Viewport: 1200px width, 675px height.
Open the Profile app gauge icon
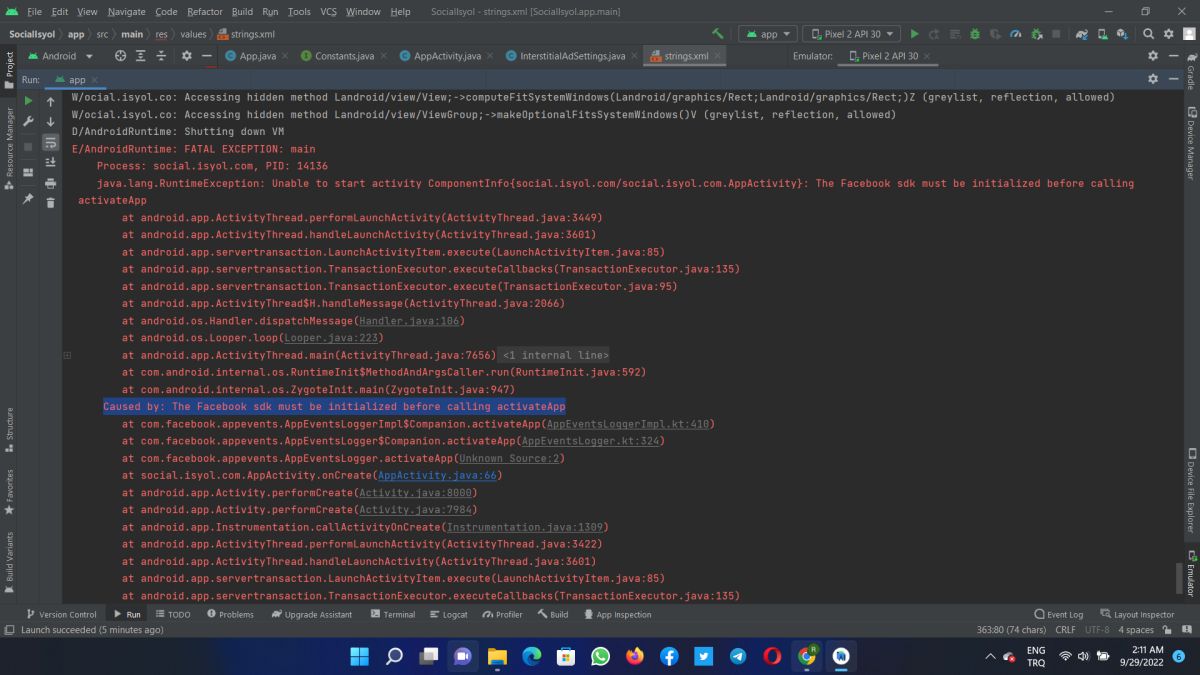click(1016, 34)
